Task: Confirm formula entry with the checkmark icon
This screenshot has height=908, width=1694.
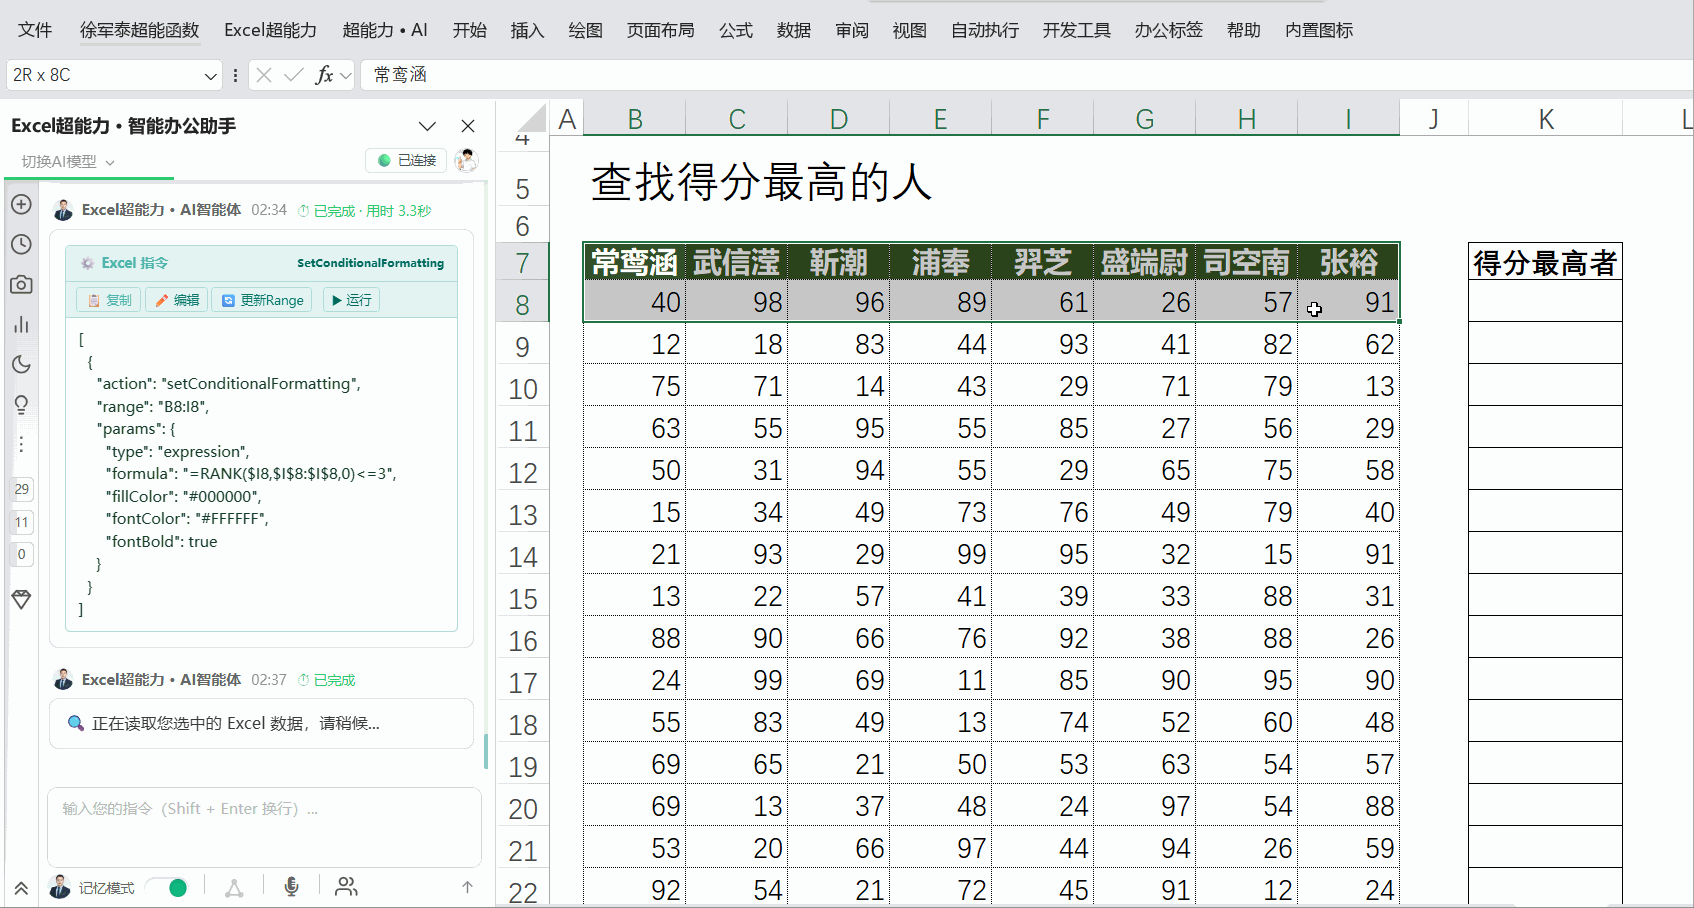Action: coord(293,75)
